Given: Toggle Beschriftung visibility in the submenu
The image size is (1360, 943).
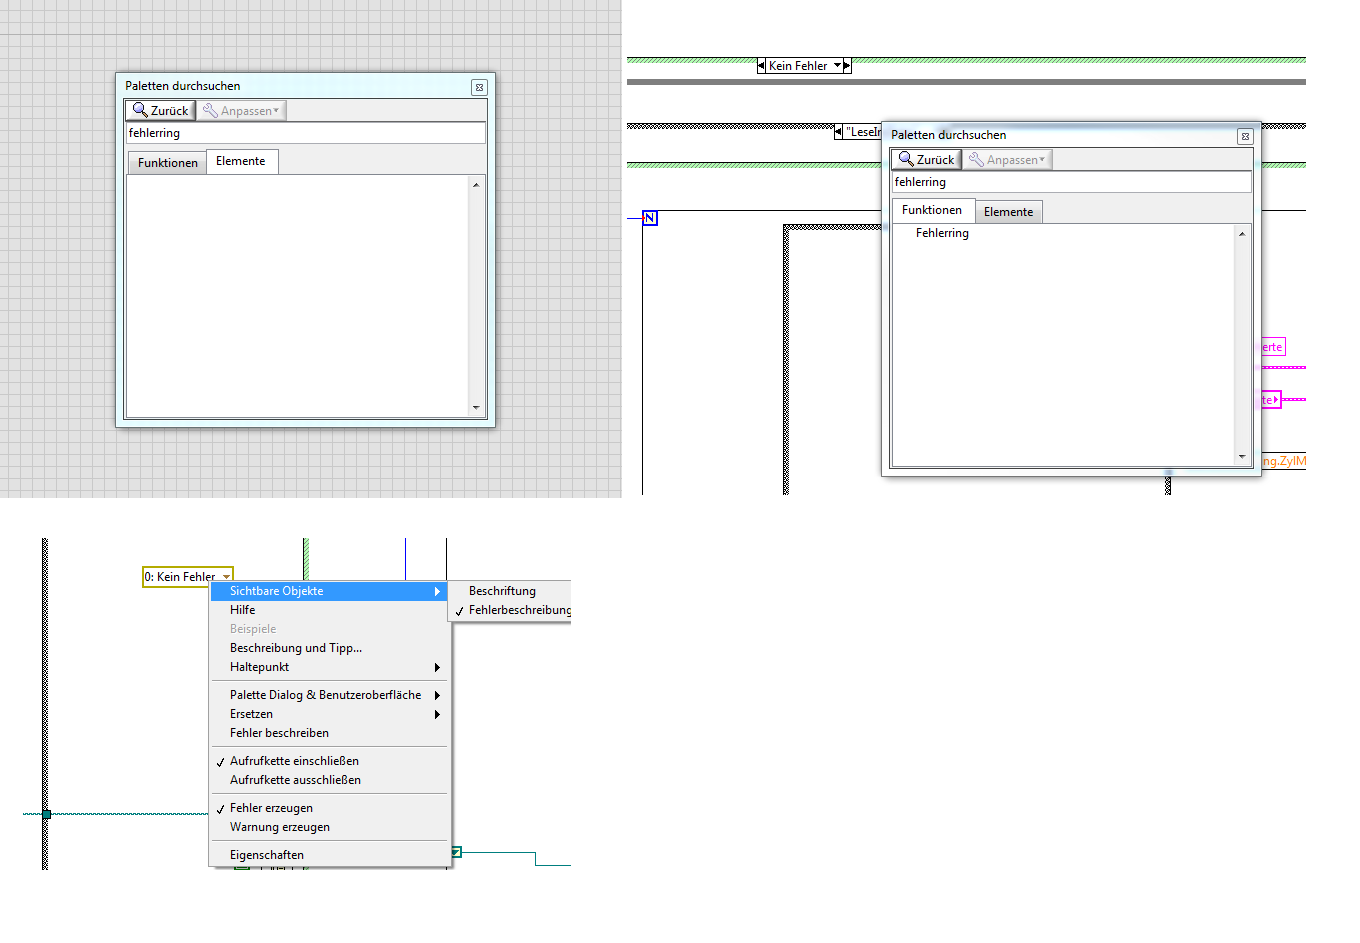Looking at the screenshot, I should (x=510, y=591).
